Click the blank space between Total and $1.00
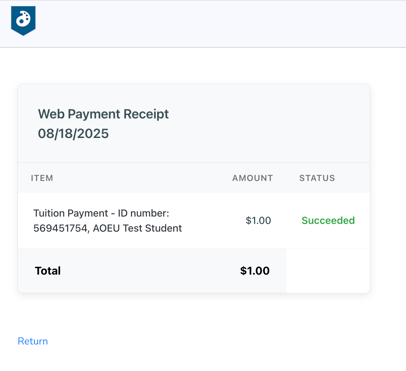The height and width of the screenshot is (371, 406). tap(150, 271)
